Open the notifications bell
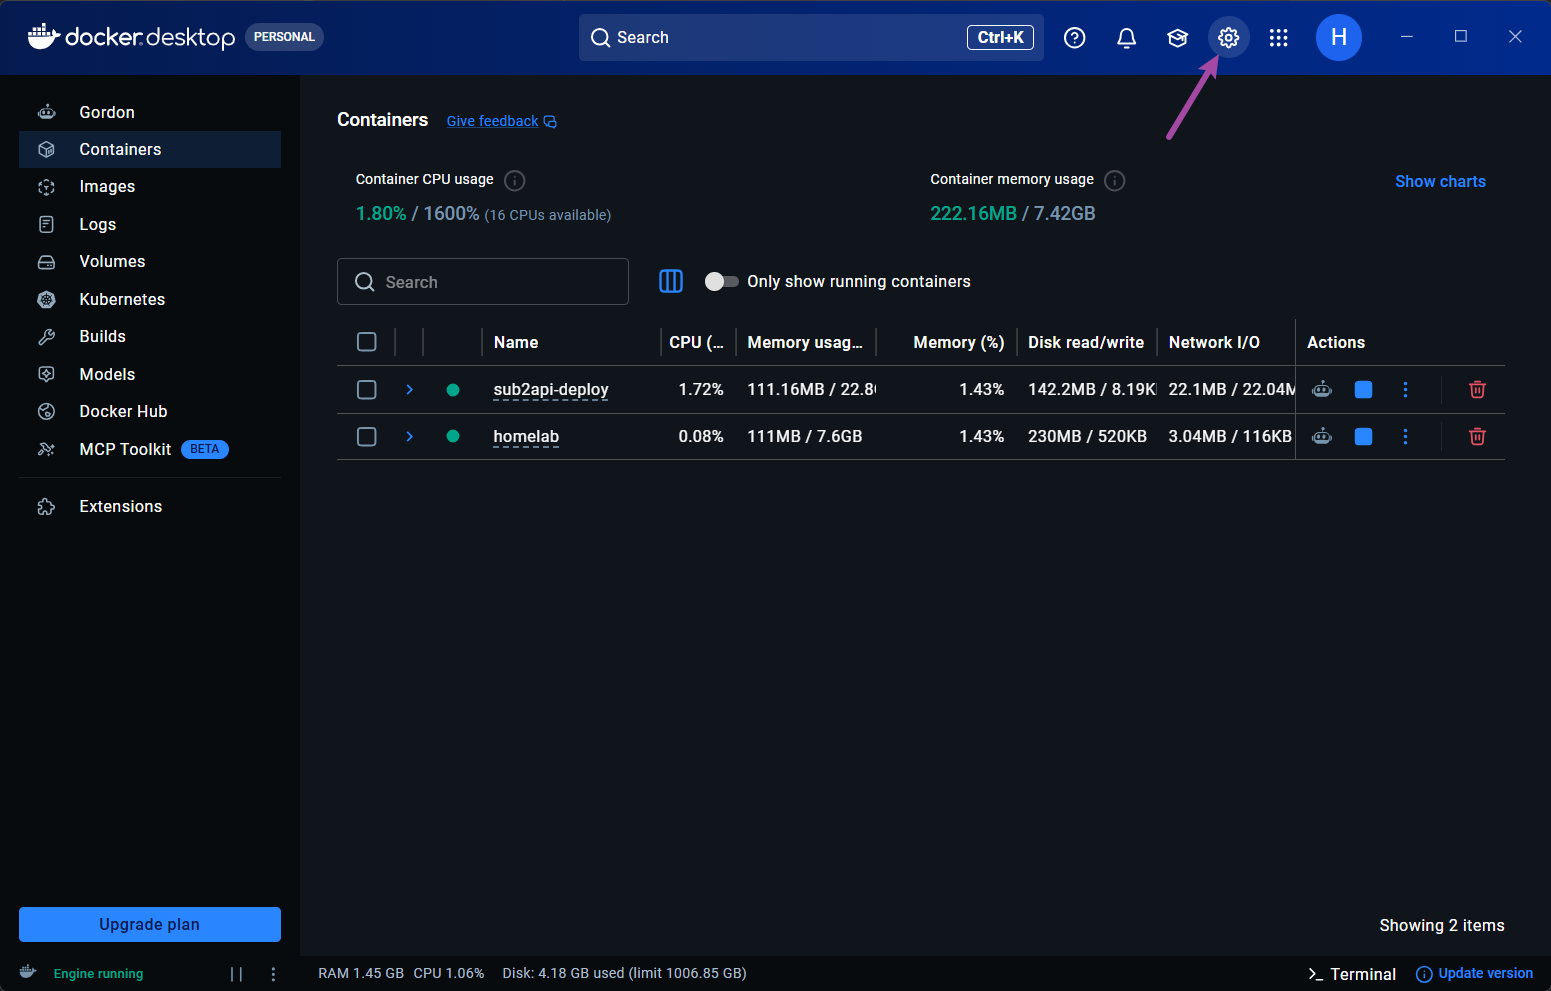 coord(1126,38)
